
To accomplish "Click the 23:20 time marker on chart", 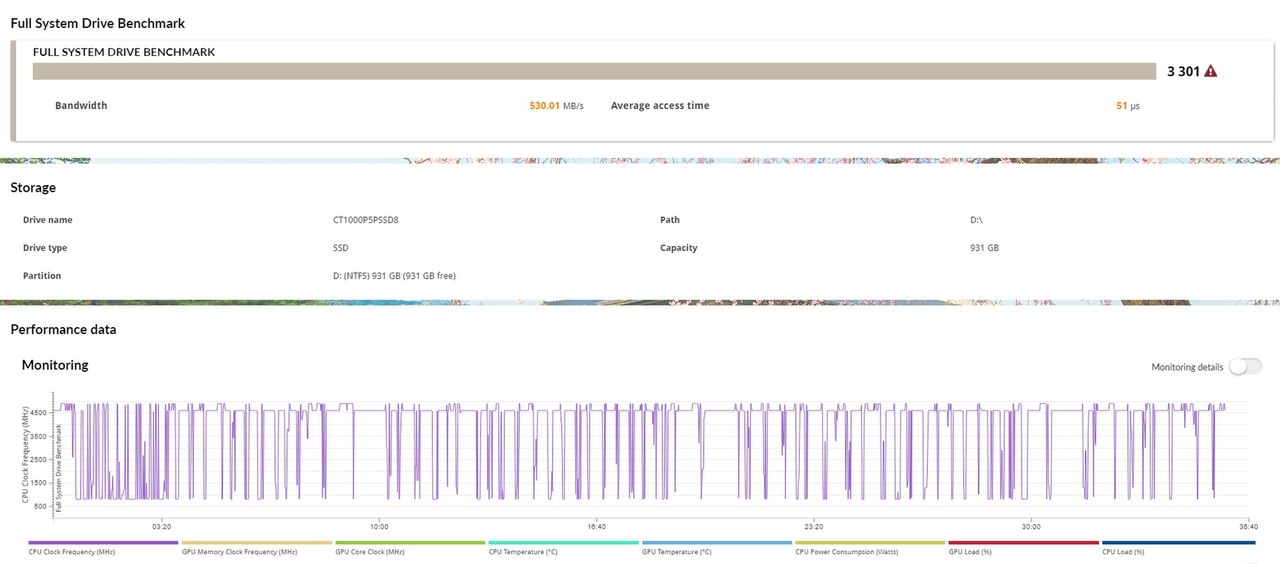I will pos(814,526).
